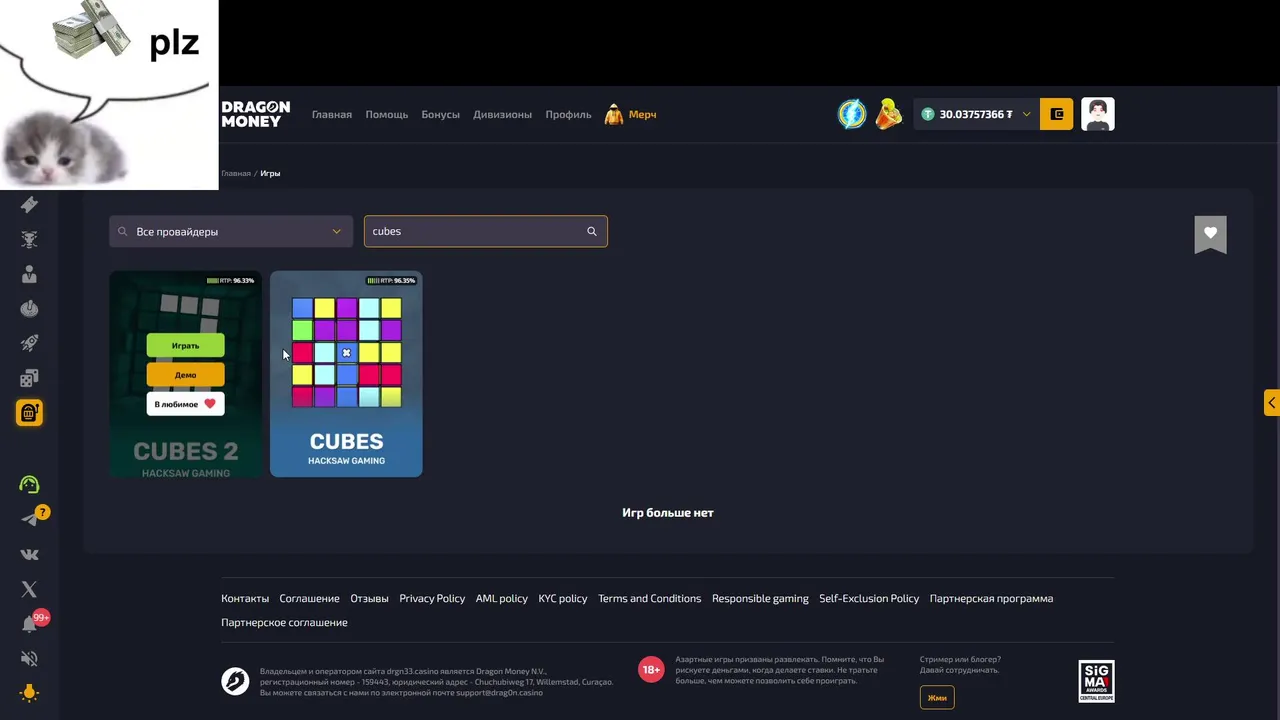Open Telegram icon in sidebar
The width and height of the screenshot is (1280, 720).
(x=30, y=519)
